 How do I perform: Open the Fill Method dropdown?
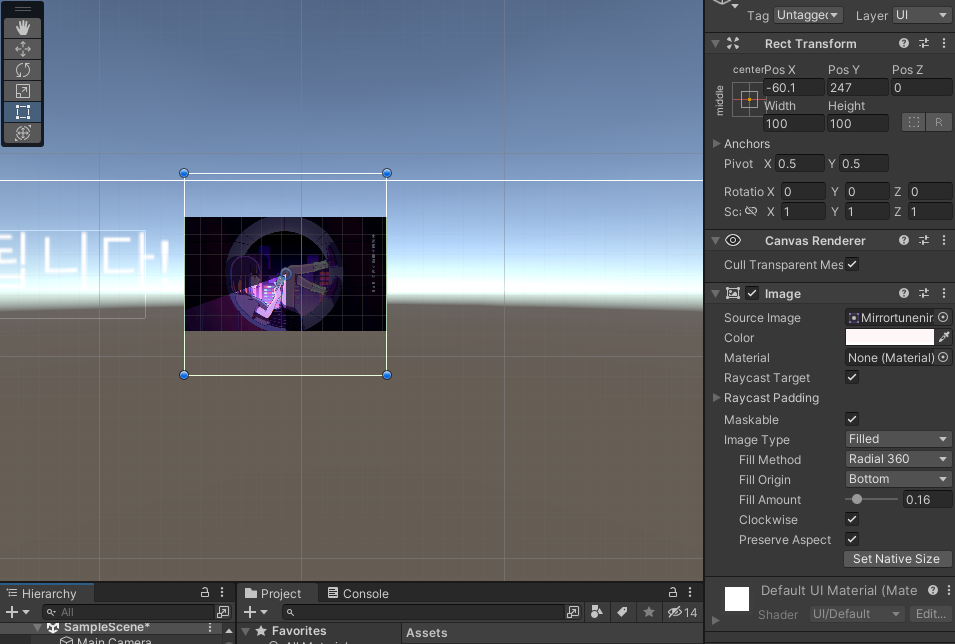tap(898, 459)
